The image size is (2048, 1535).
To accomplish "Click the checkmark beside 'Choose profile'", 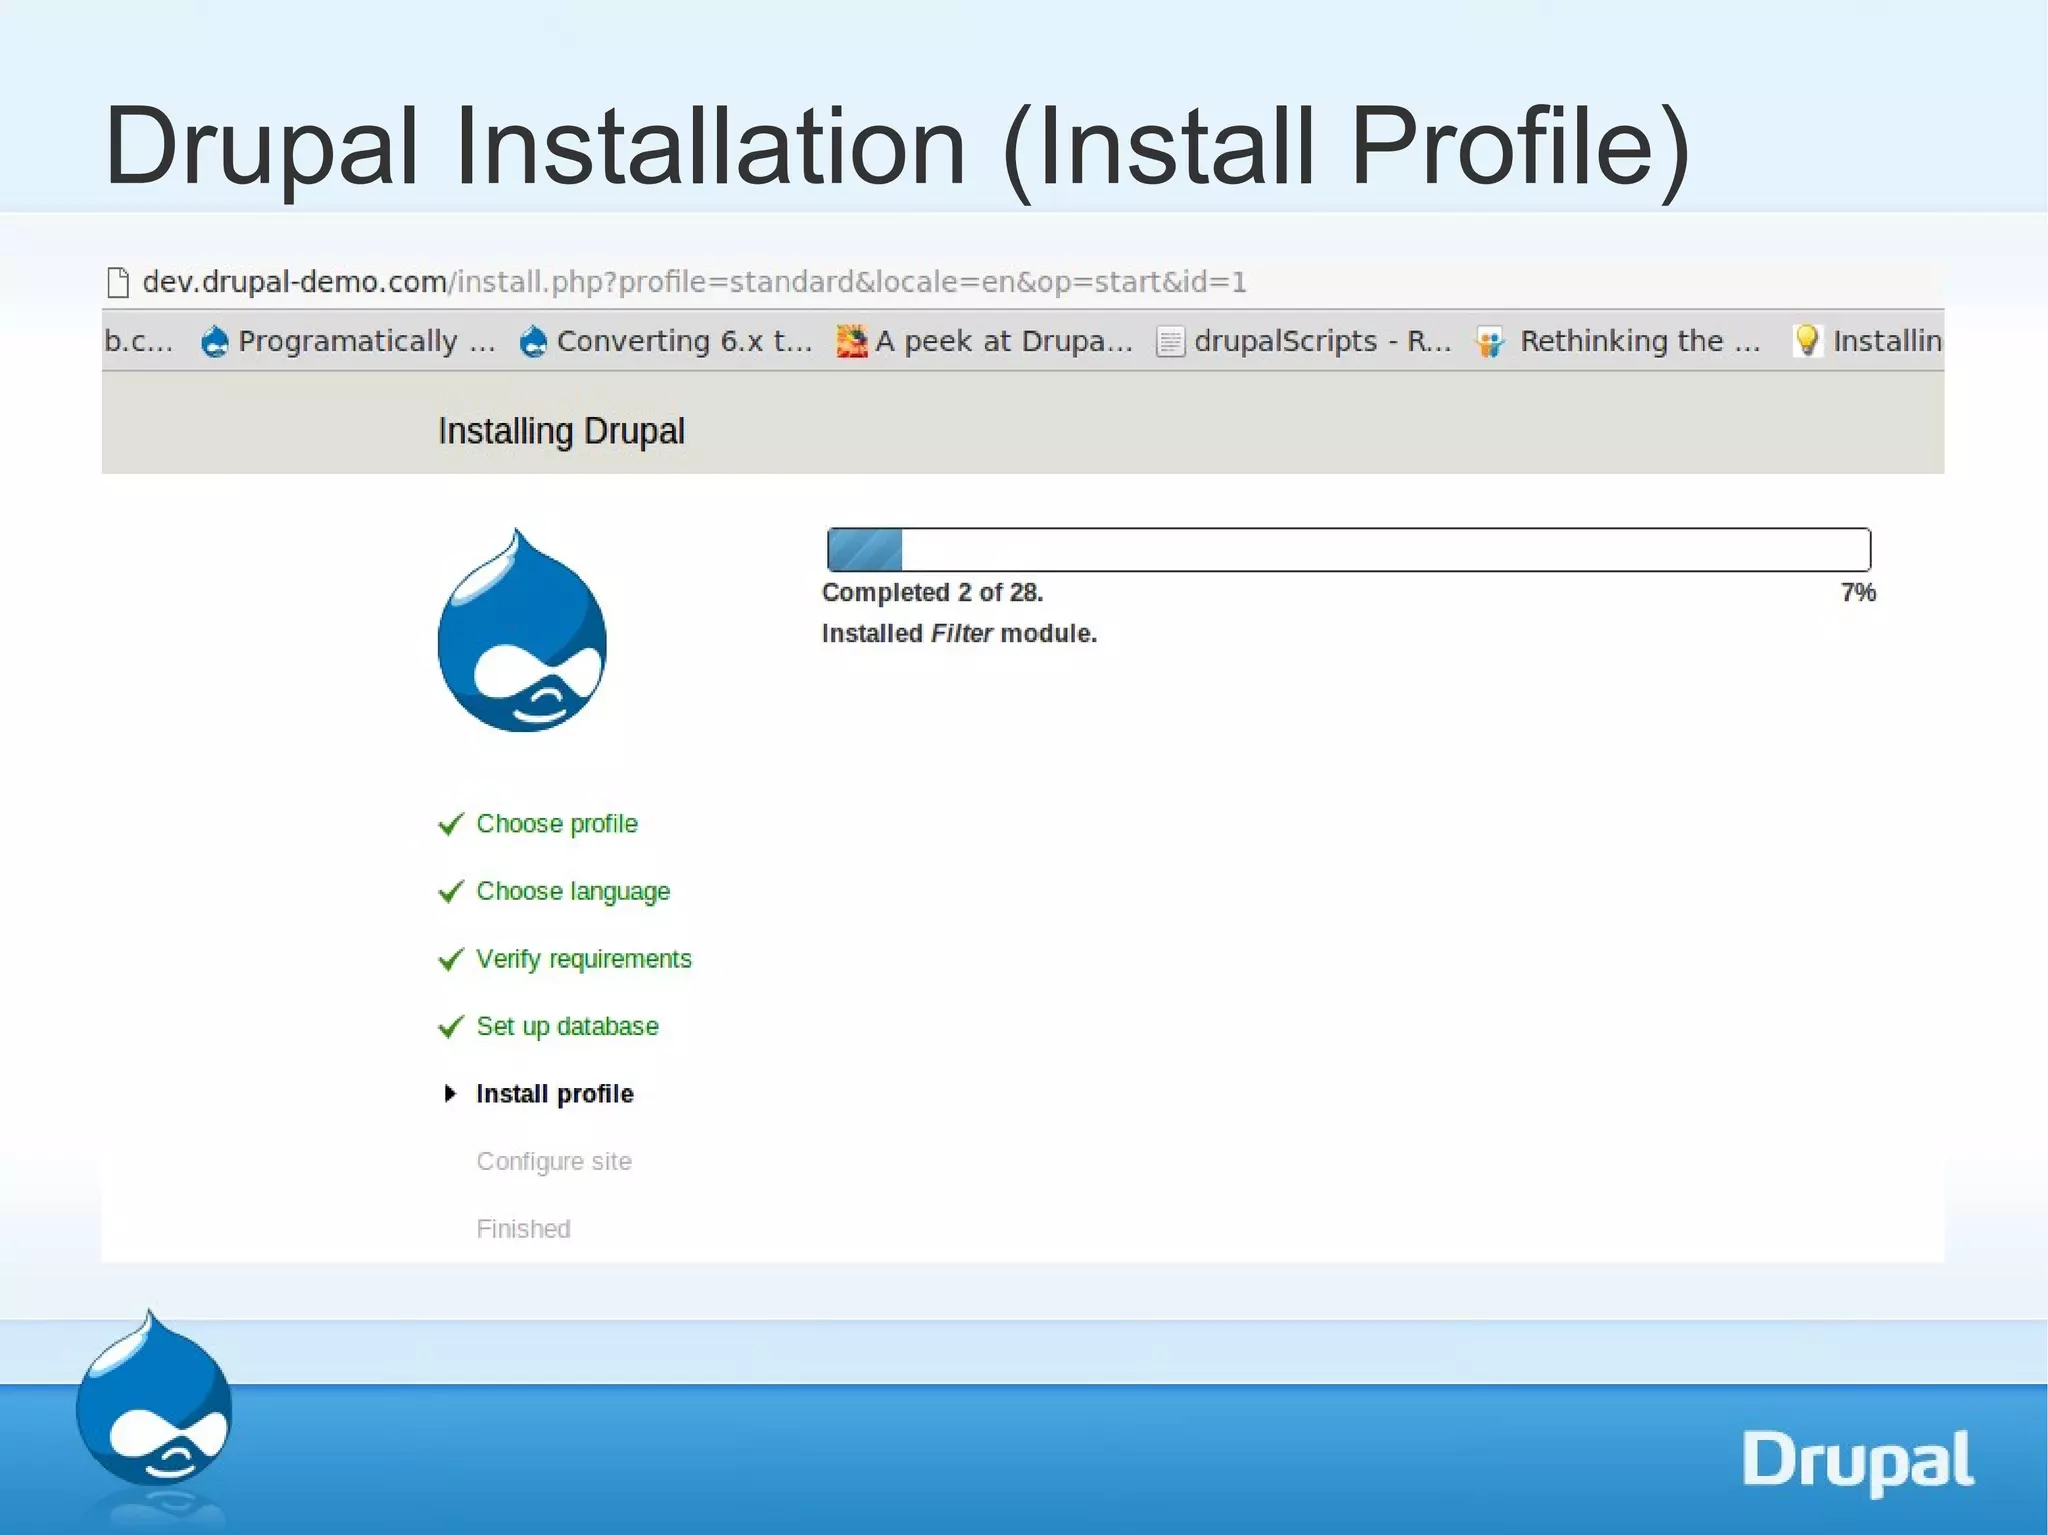I will tap(451, 824).
